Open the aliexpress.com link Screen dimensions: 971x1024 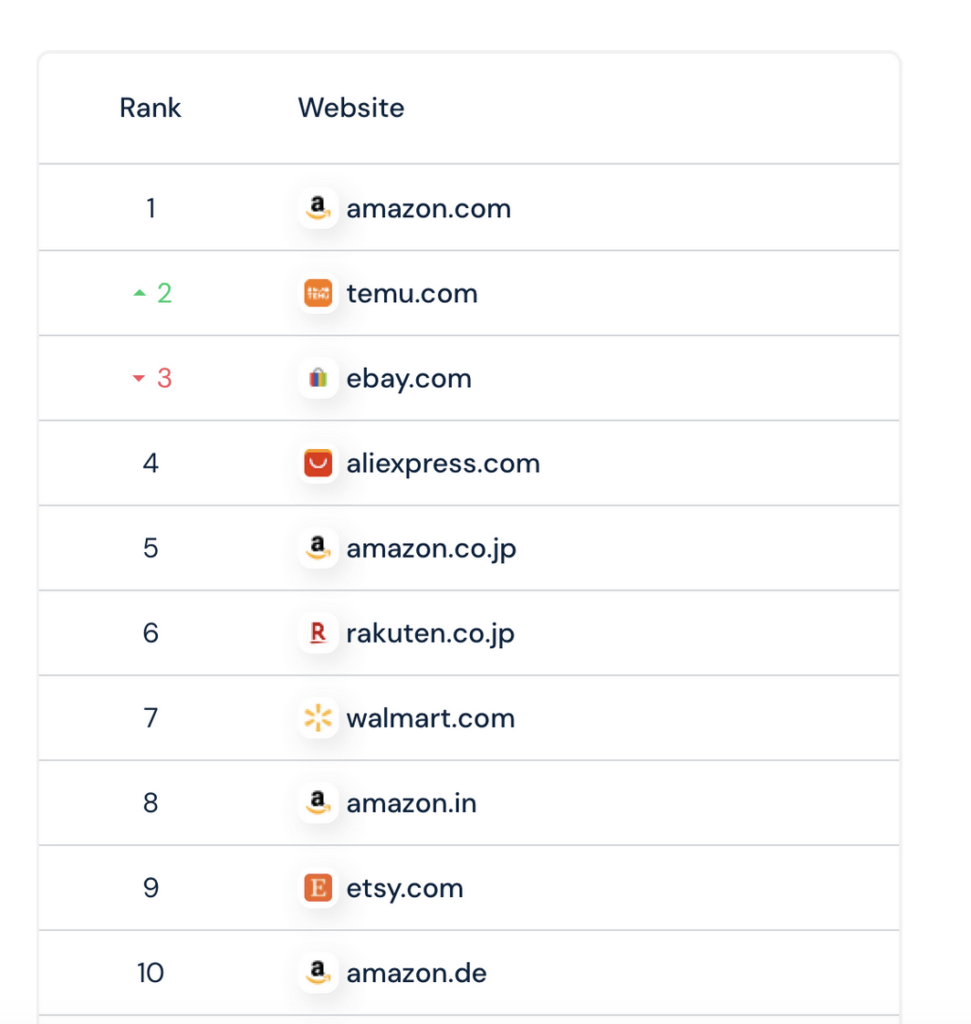(x=443, y=464)
